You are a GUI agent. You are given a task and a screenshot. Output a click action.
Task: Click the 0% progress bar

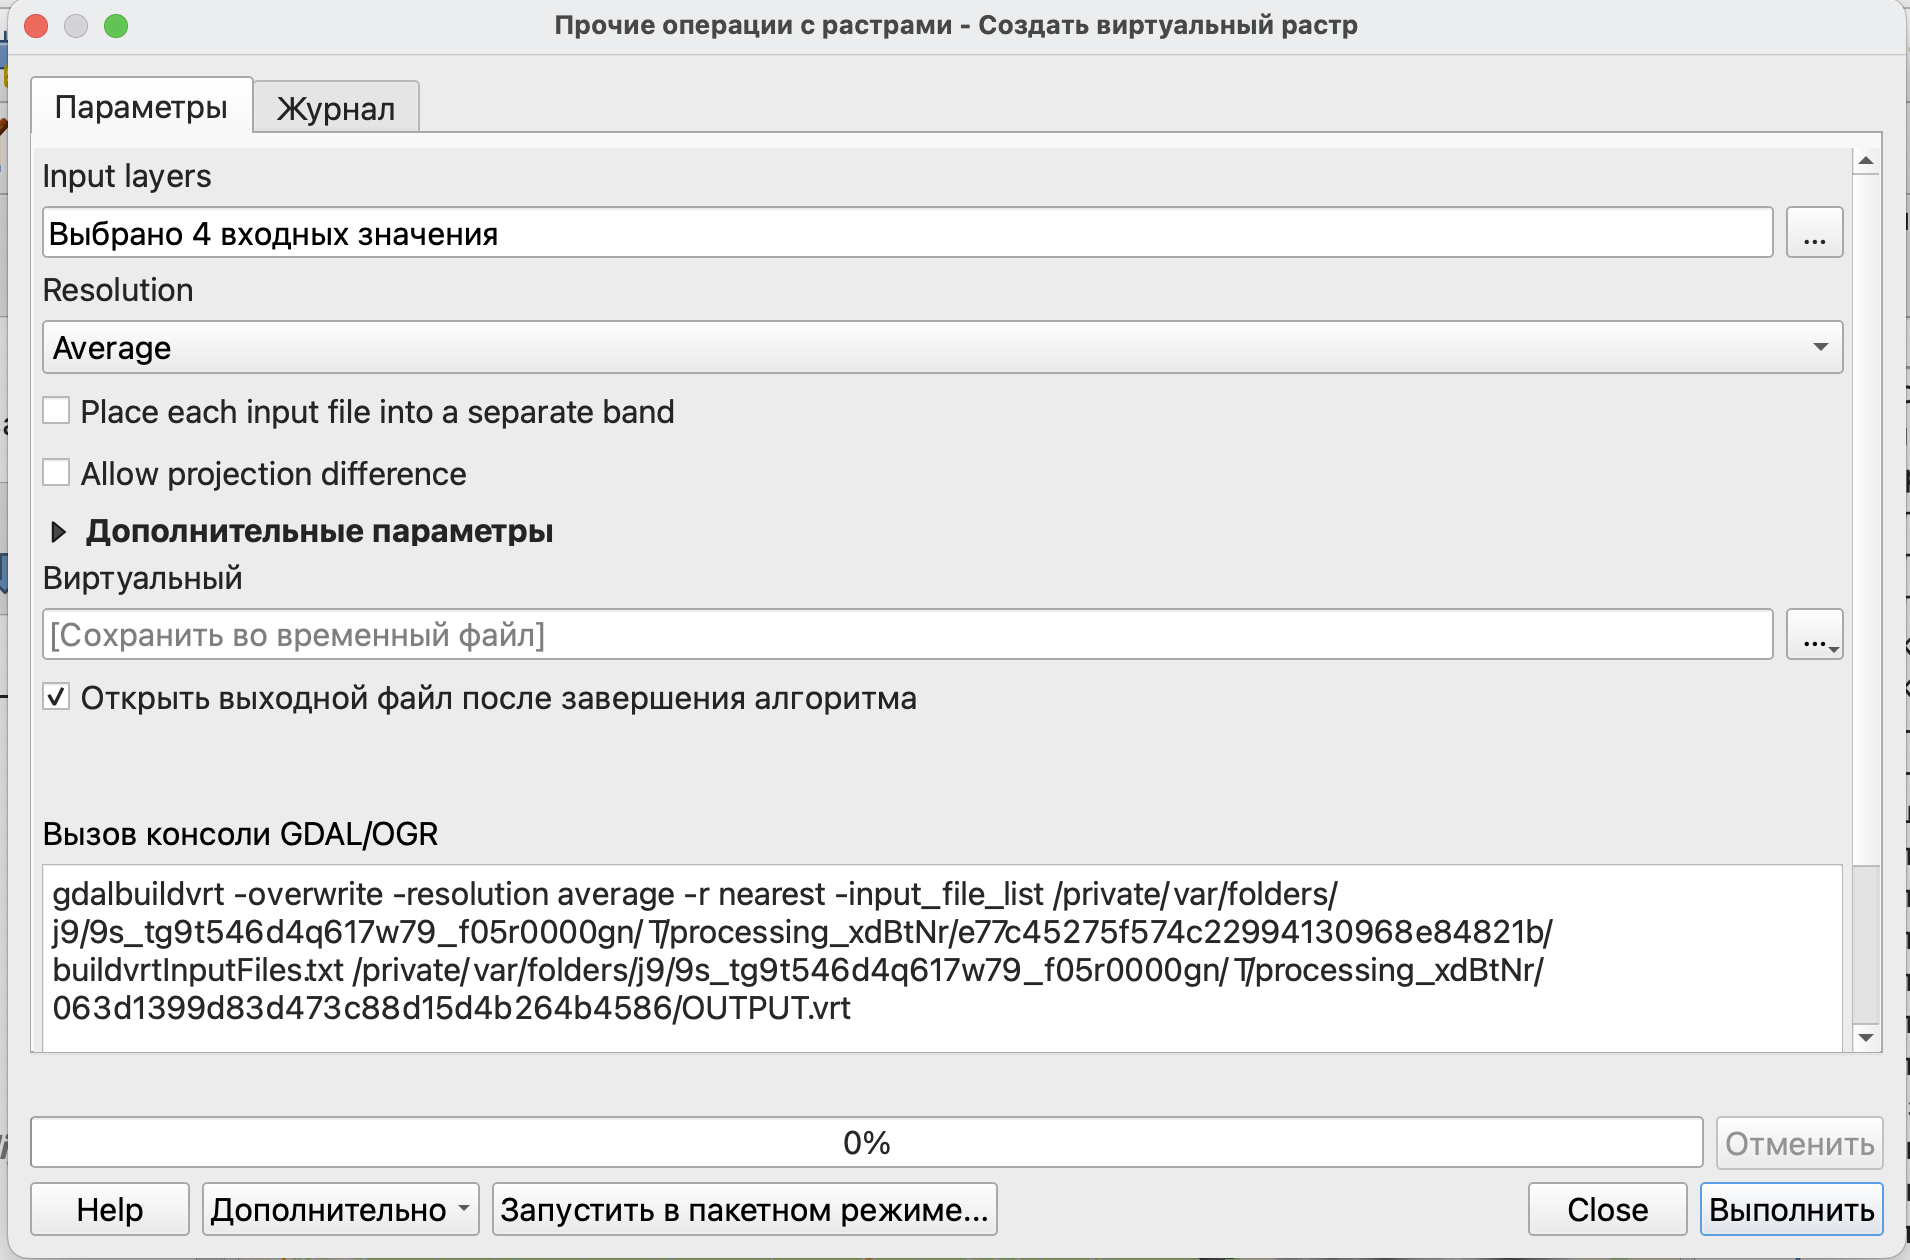point(866,1142)
